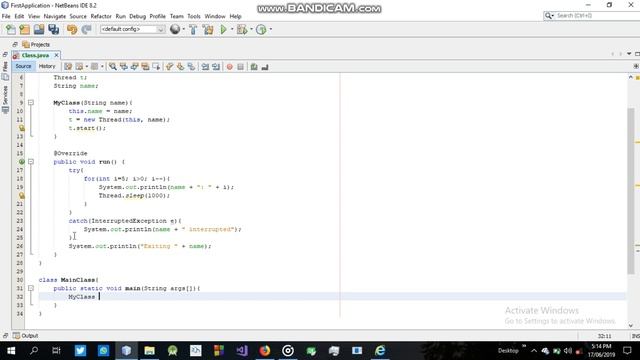
Task: Click the Open Project toolbar icon
Action: 39,29
